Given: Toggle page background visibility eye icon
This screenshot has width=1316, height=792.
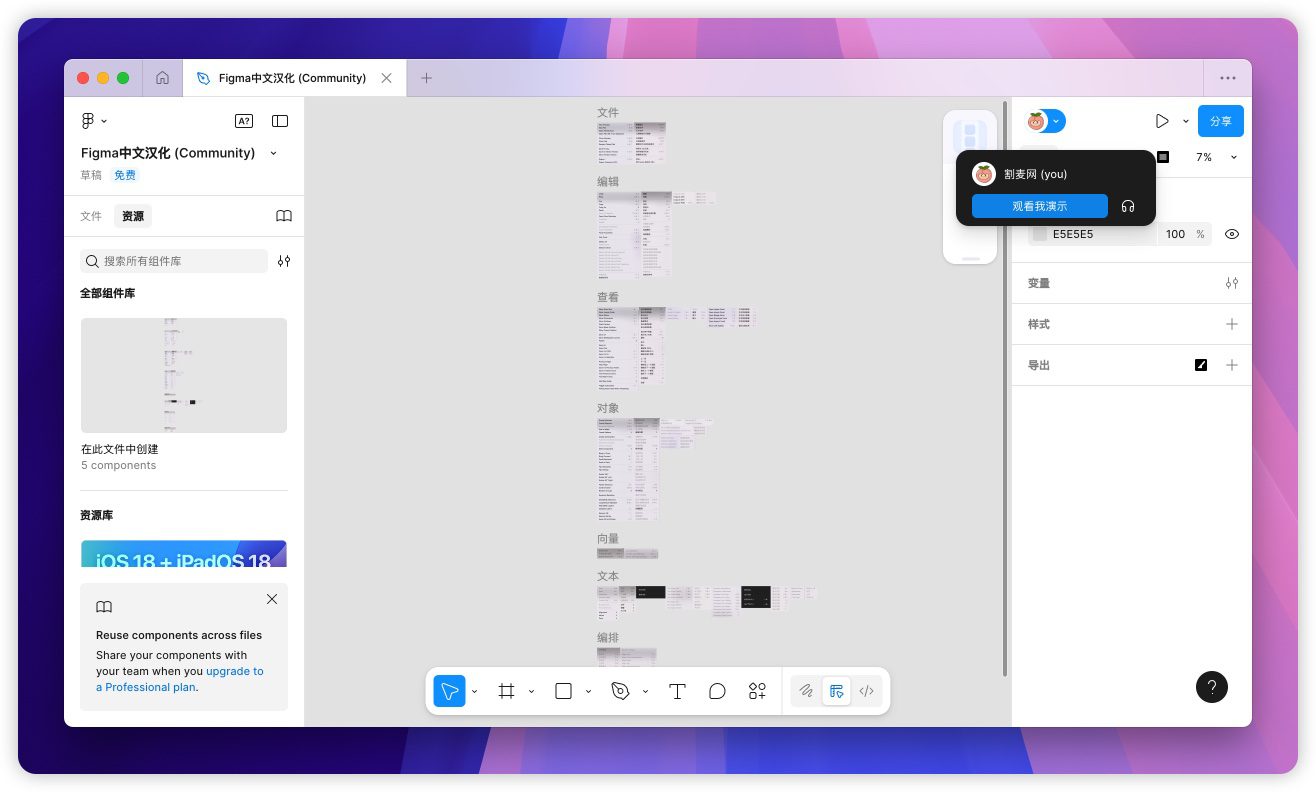Looking at the screenshot, I should click(x=1232, y=234).
